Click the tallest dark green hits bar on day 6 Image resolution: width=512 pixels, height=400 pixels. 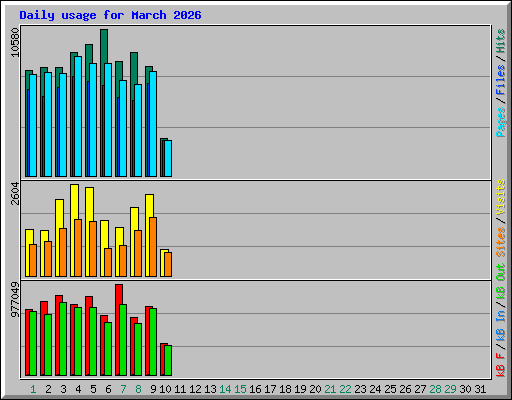(x=104, y=46)
